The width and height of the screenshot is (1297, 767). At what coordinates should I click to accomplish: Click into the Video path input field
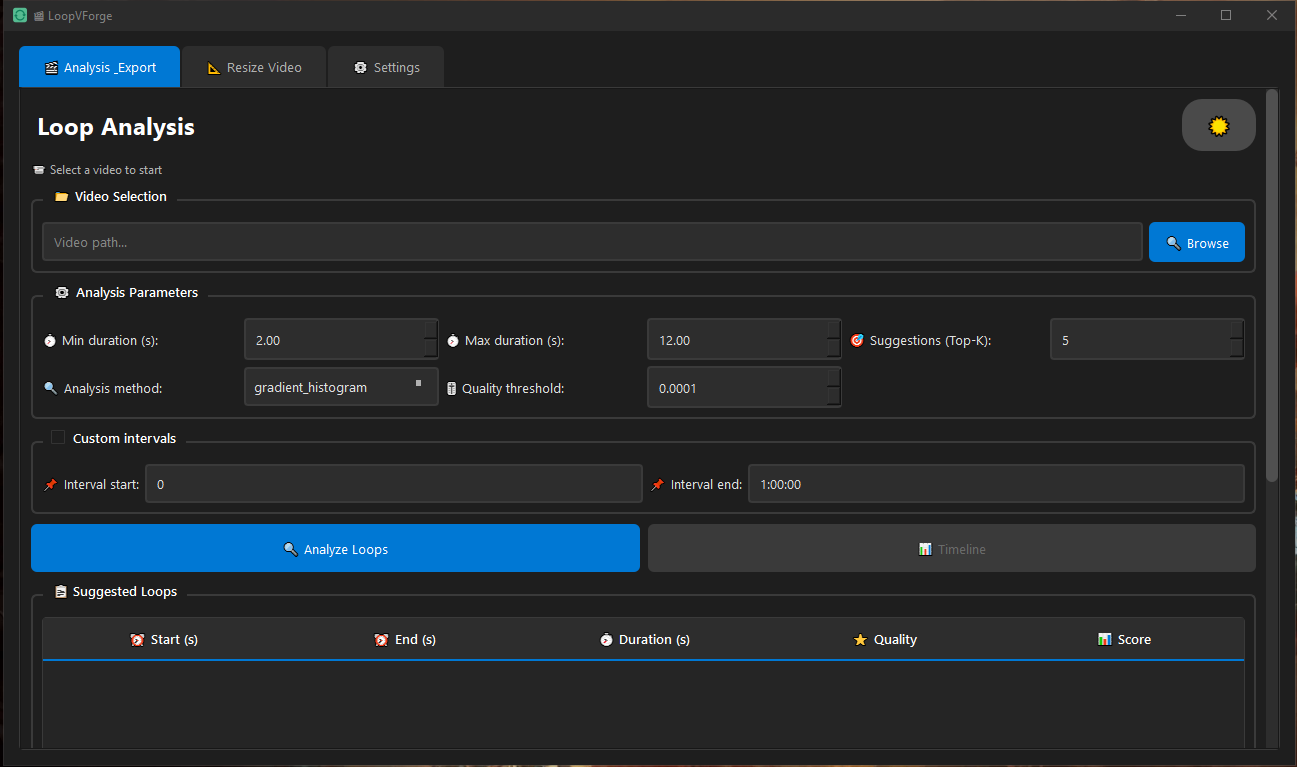tap(591, 242)
